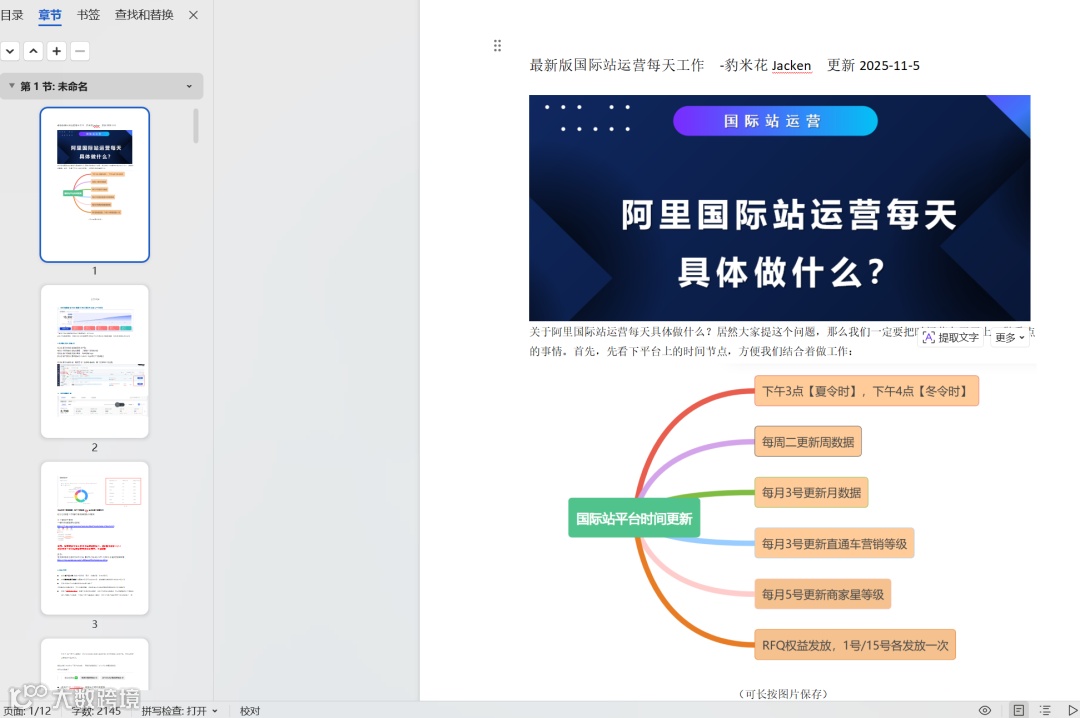Viewport: 1080px width, 718px height.
Task: Click the 提取文字 button on image
Action: 951,337
